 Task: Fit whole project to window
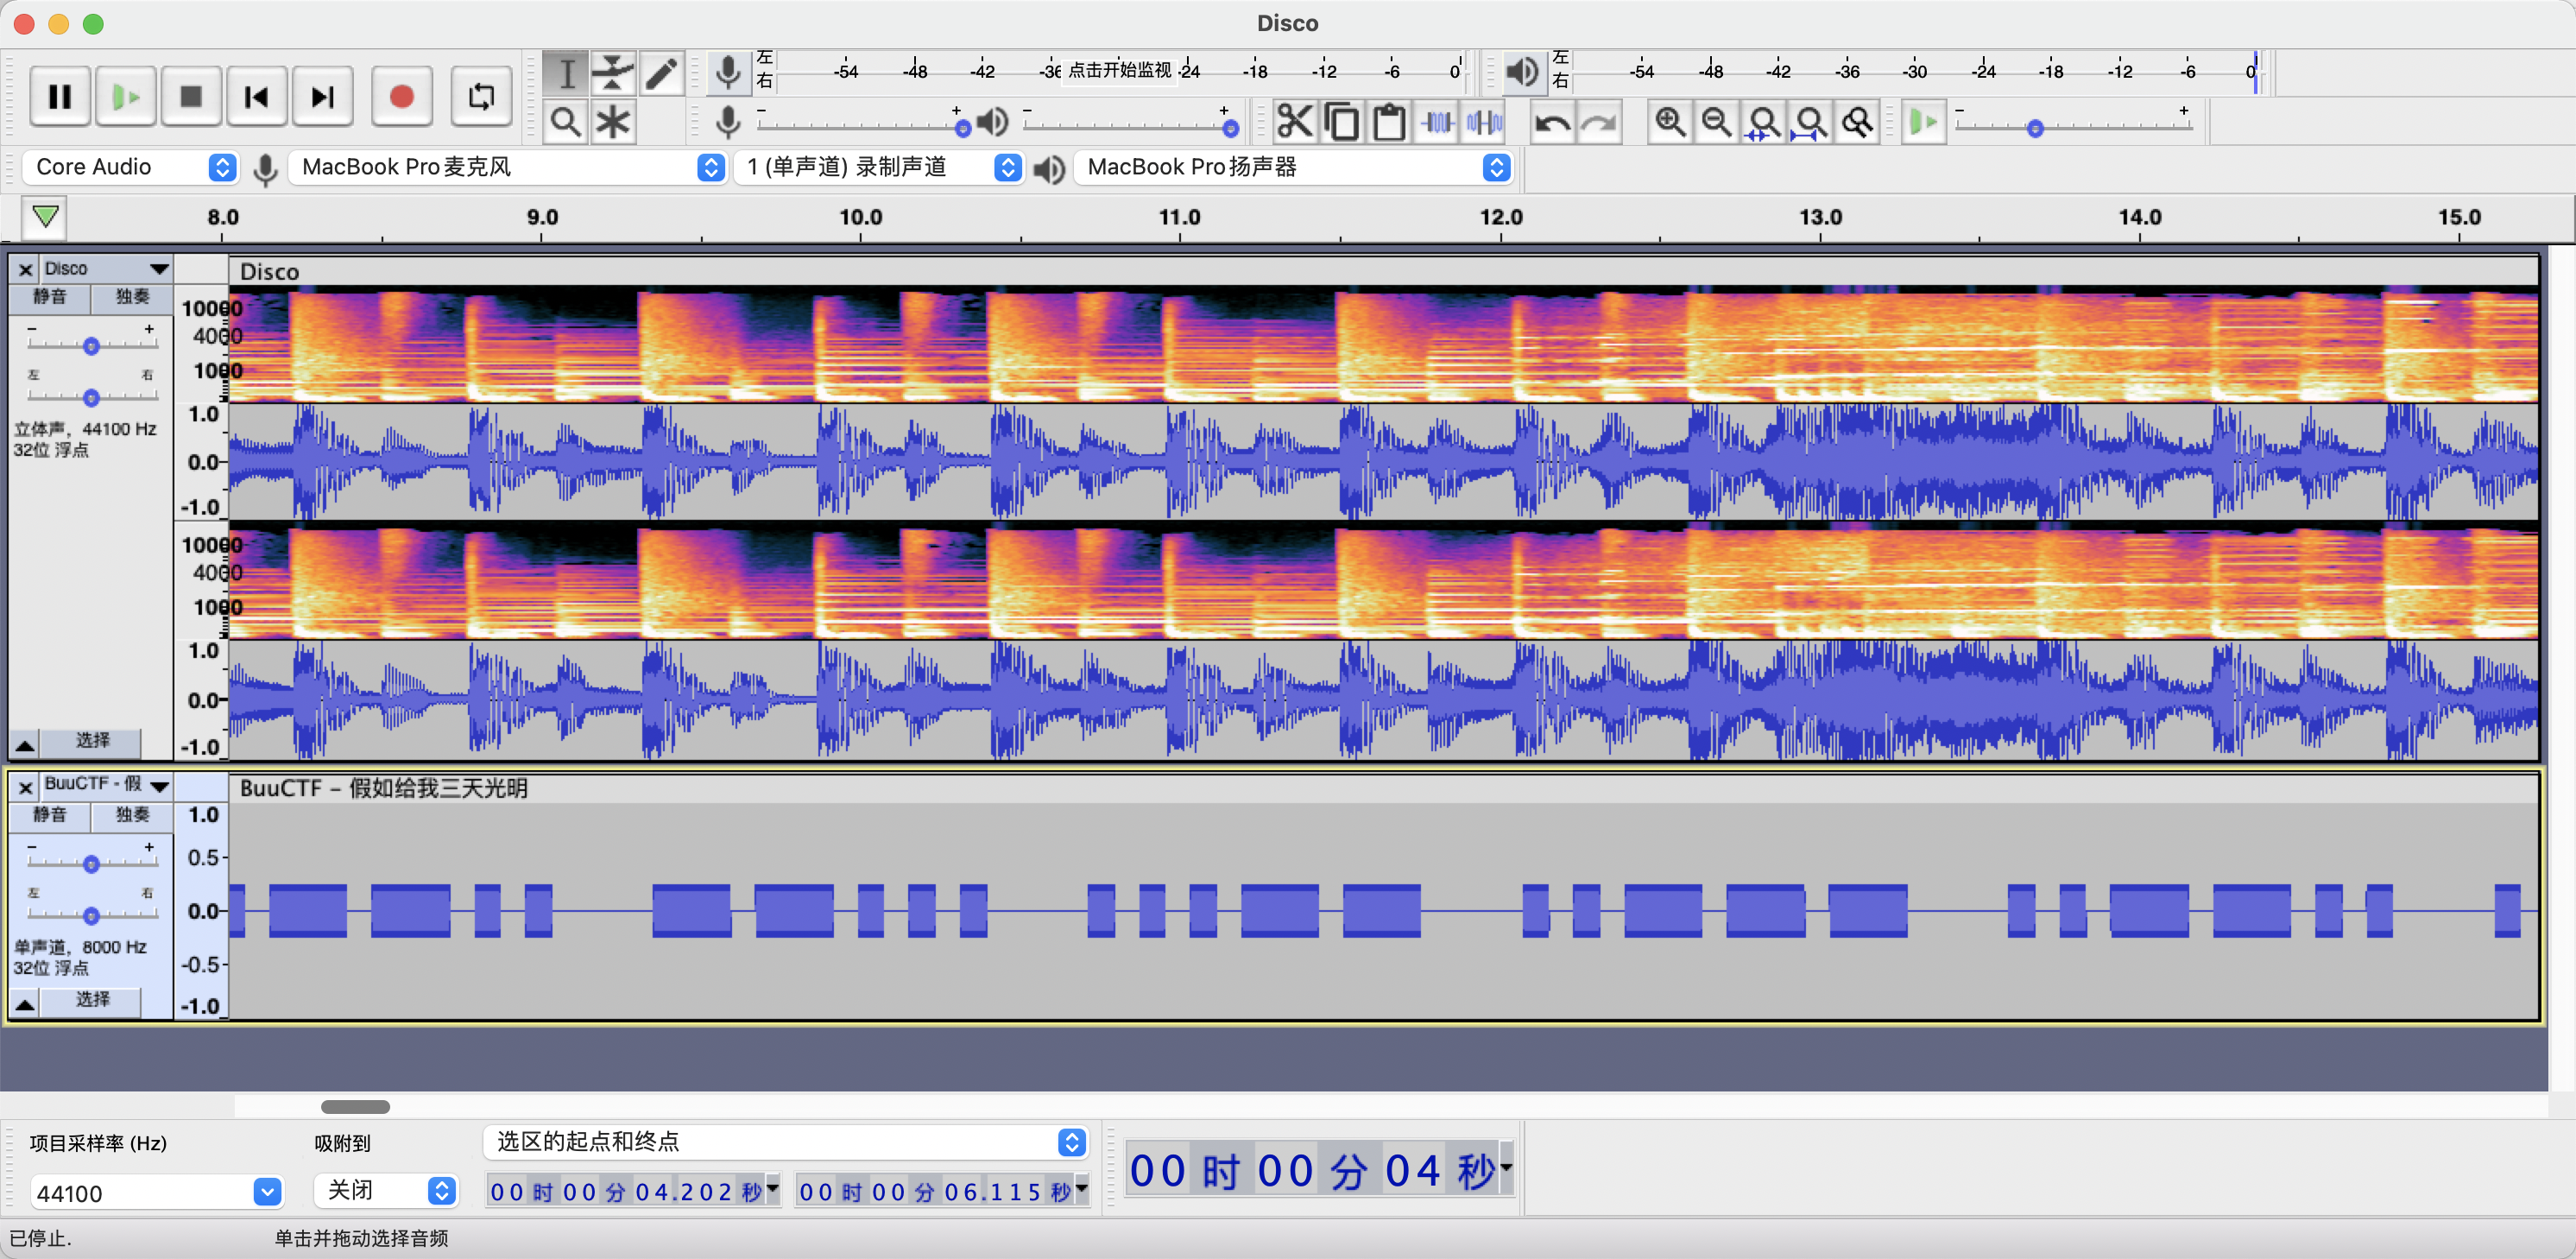point(1810,122)
